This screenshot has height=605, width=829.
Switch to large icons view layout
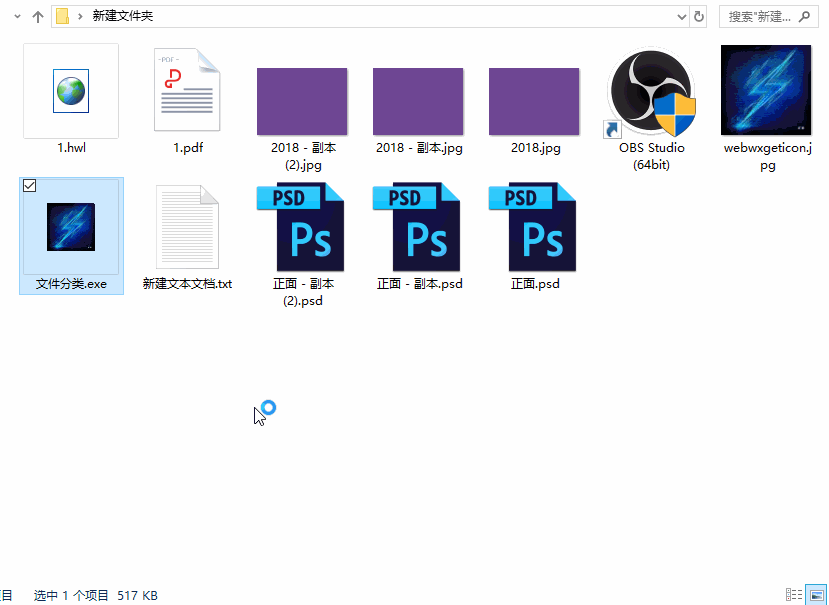click(816, 594)
